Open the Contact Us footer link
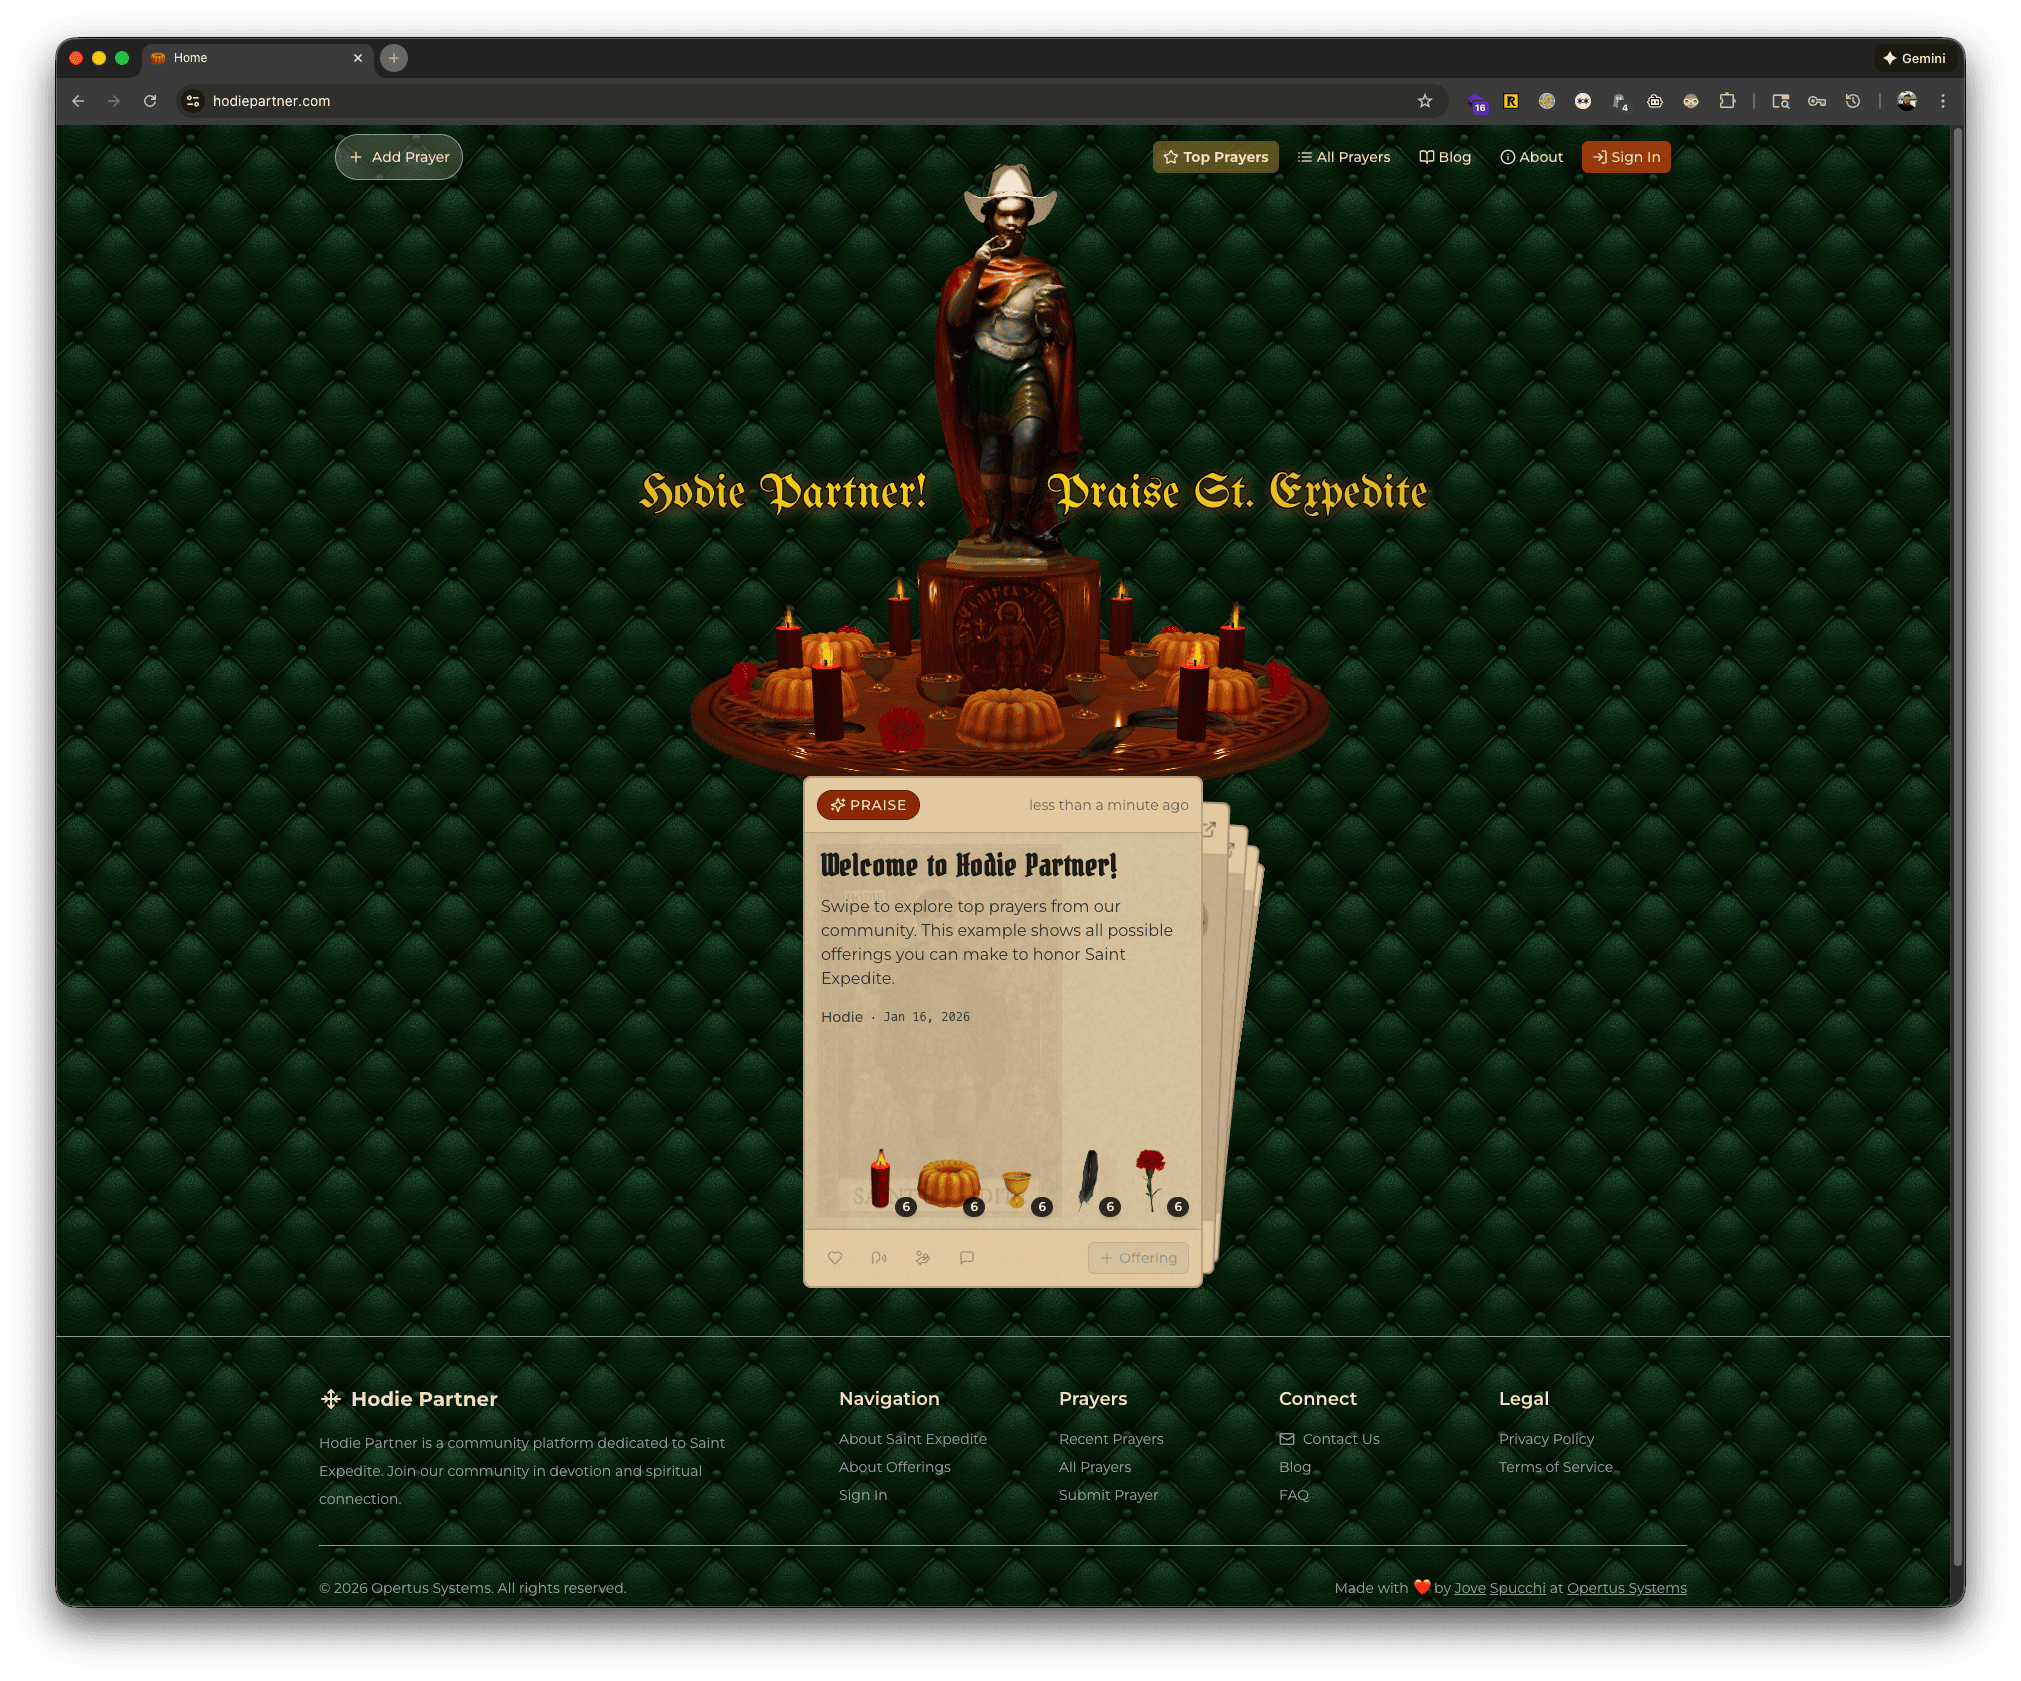 click(x=1329, y=1439)
